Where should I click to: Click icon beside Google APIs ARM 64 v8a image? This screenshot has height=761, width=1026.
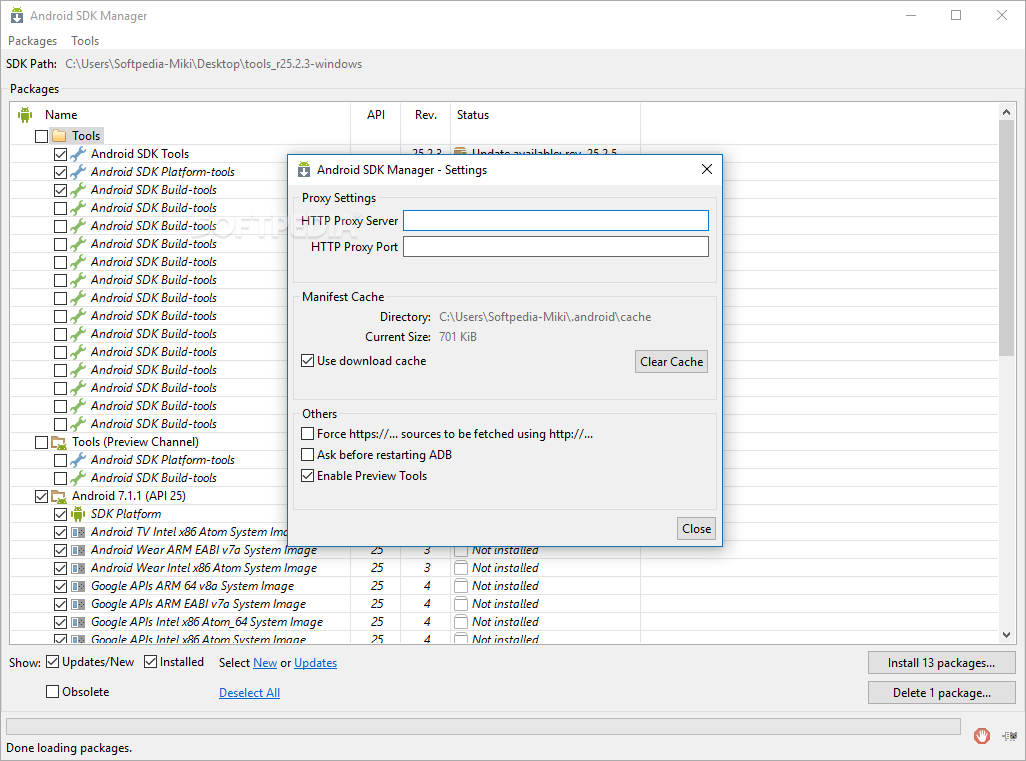78,586
